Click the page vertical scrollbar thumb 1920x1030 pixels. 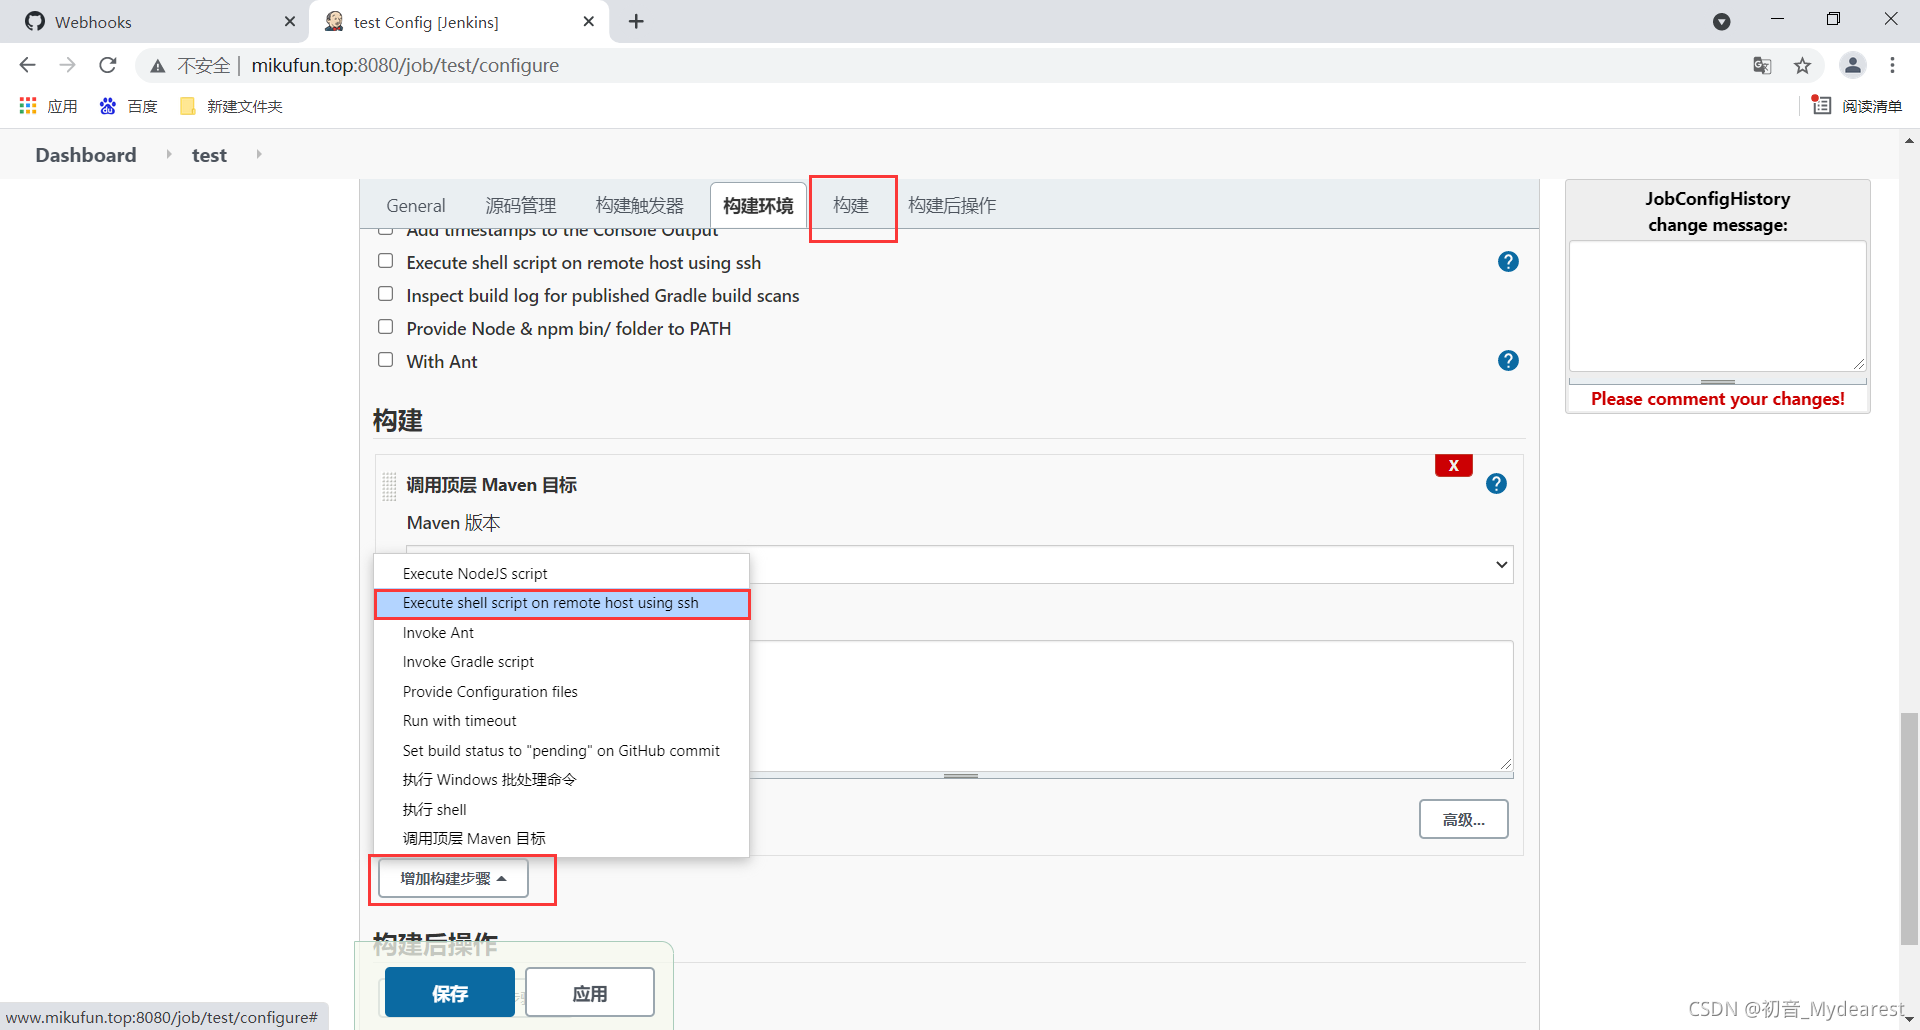coord(1910,828)
